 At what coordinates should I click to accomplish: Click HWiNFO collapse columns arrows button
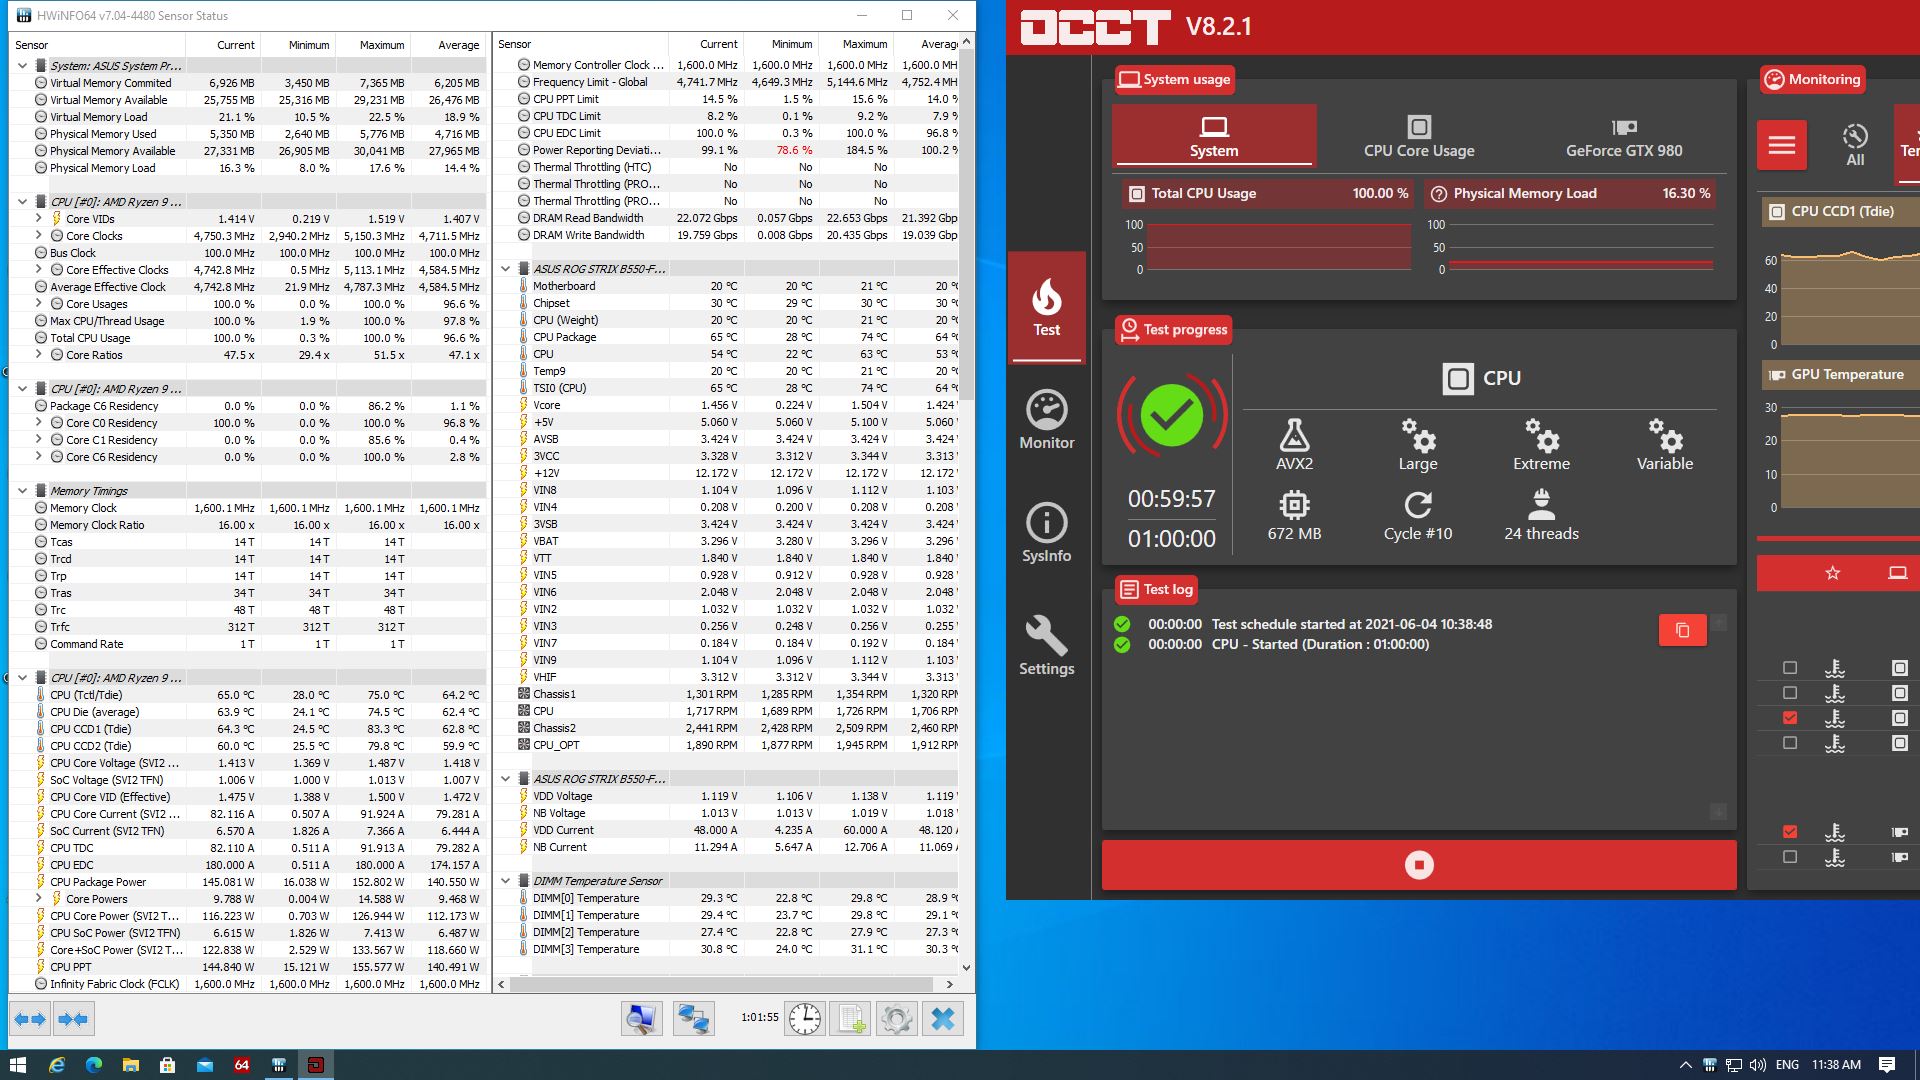[73, 1019]
